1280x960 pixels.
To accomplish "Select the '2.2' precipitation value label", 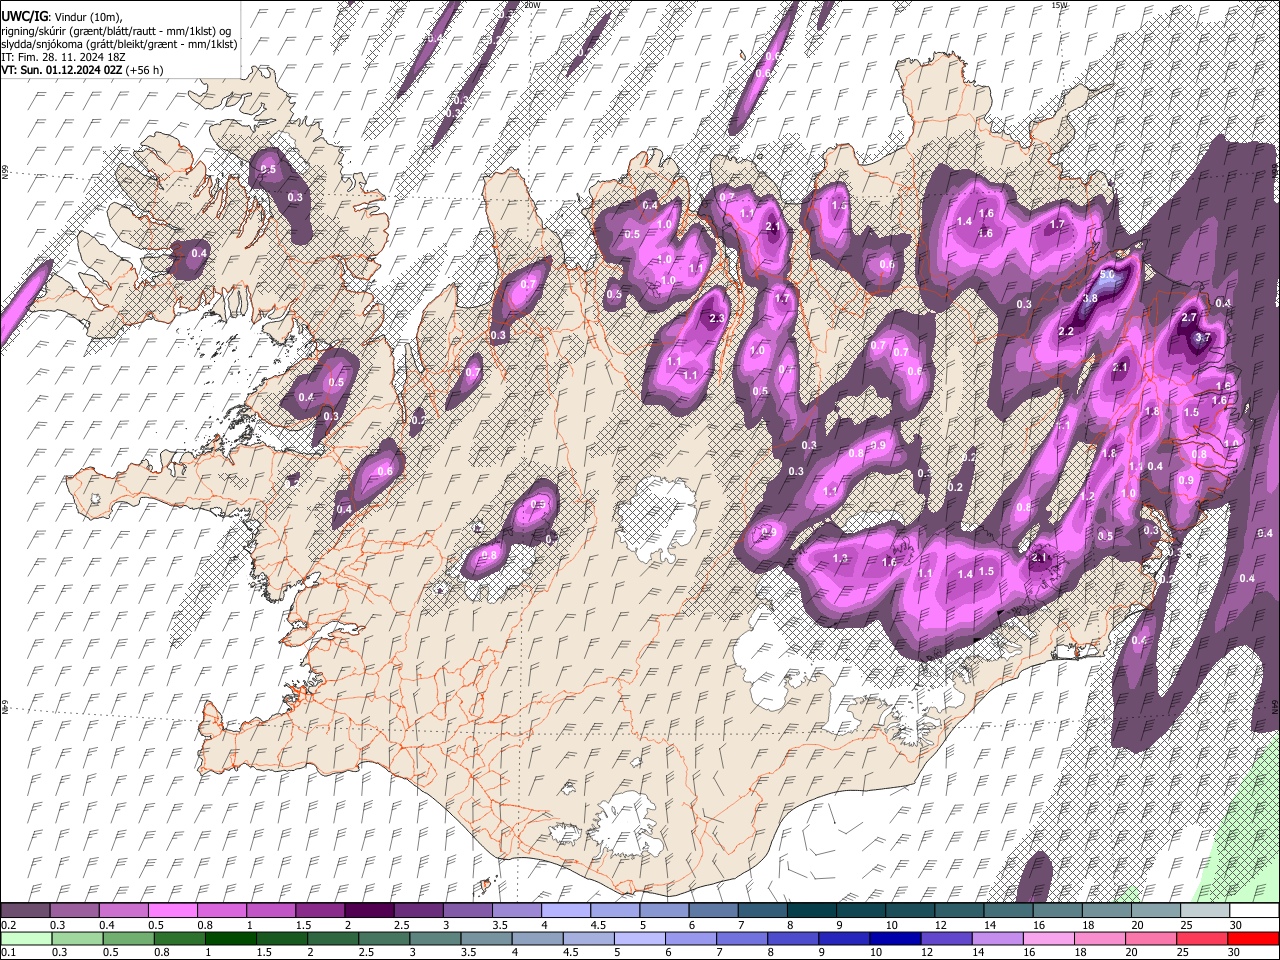I will click(1066, 331).
